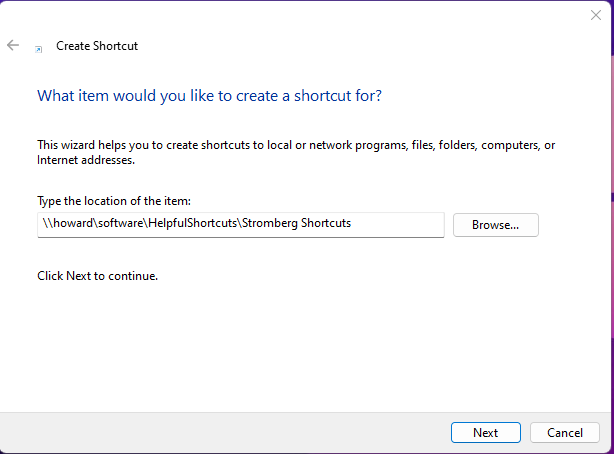The width and height of the screenshot is (614, 454).
Task: Click the word 'howard' in the path
Action: click(x=70, y=224)
